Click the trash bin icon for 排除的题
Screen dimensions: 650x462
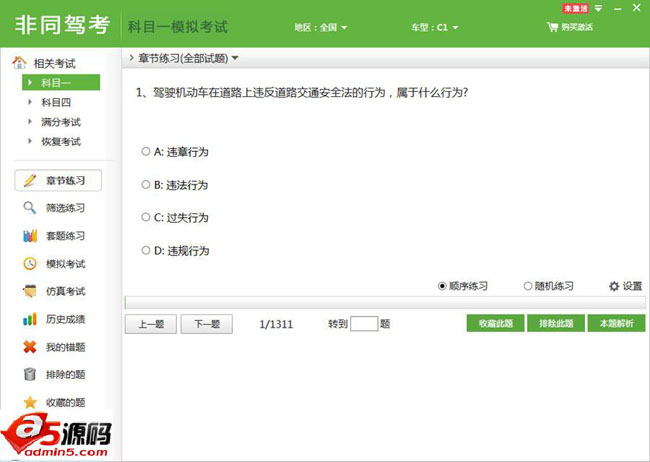(x=30, y=374)
